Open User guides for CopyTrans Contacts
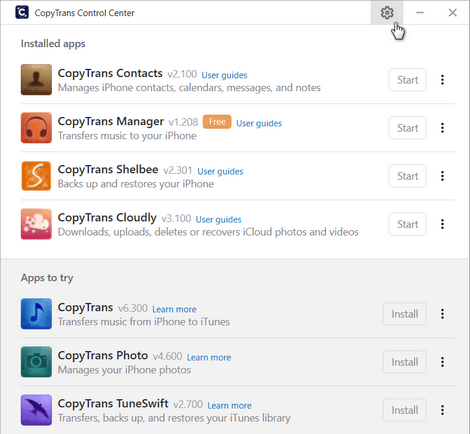Screen dimensions: 470x434 pyautogui.click(x=224, y=75)
